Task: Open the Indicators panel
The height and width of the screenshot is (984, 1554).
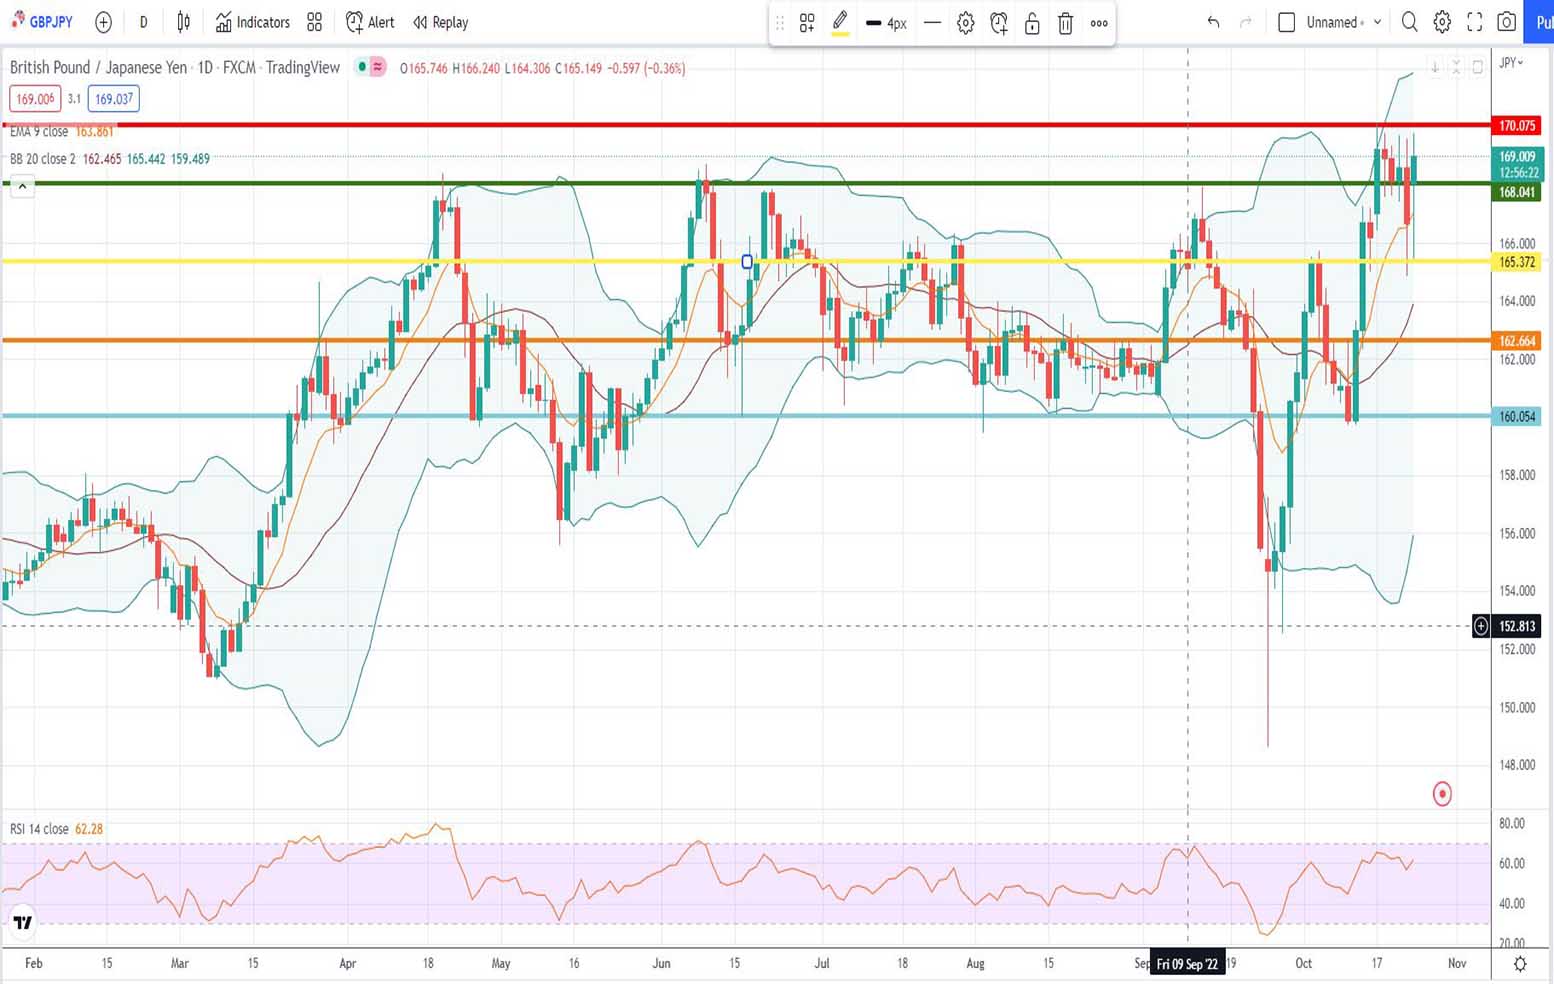Action: (252, 22)
